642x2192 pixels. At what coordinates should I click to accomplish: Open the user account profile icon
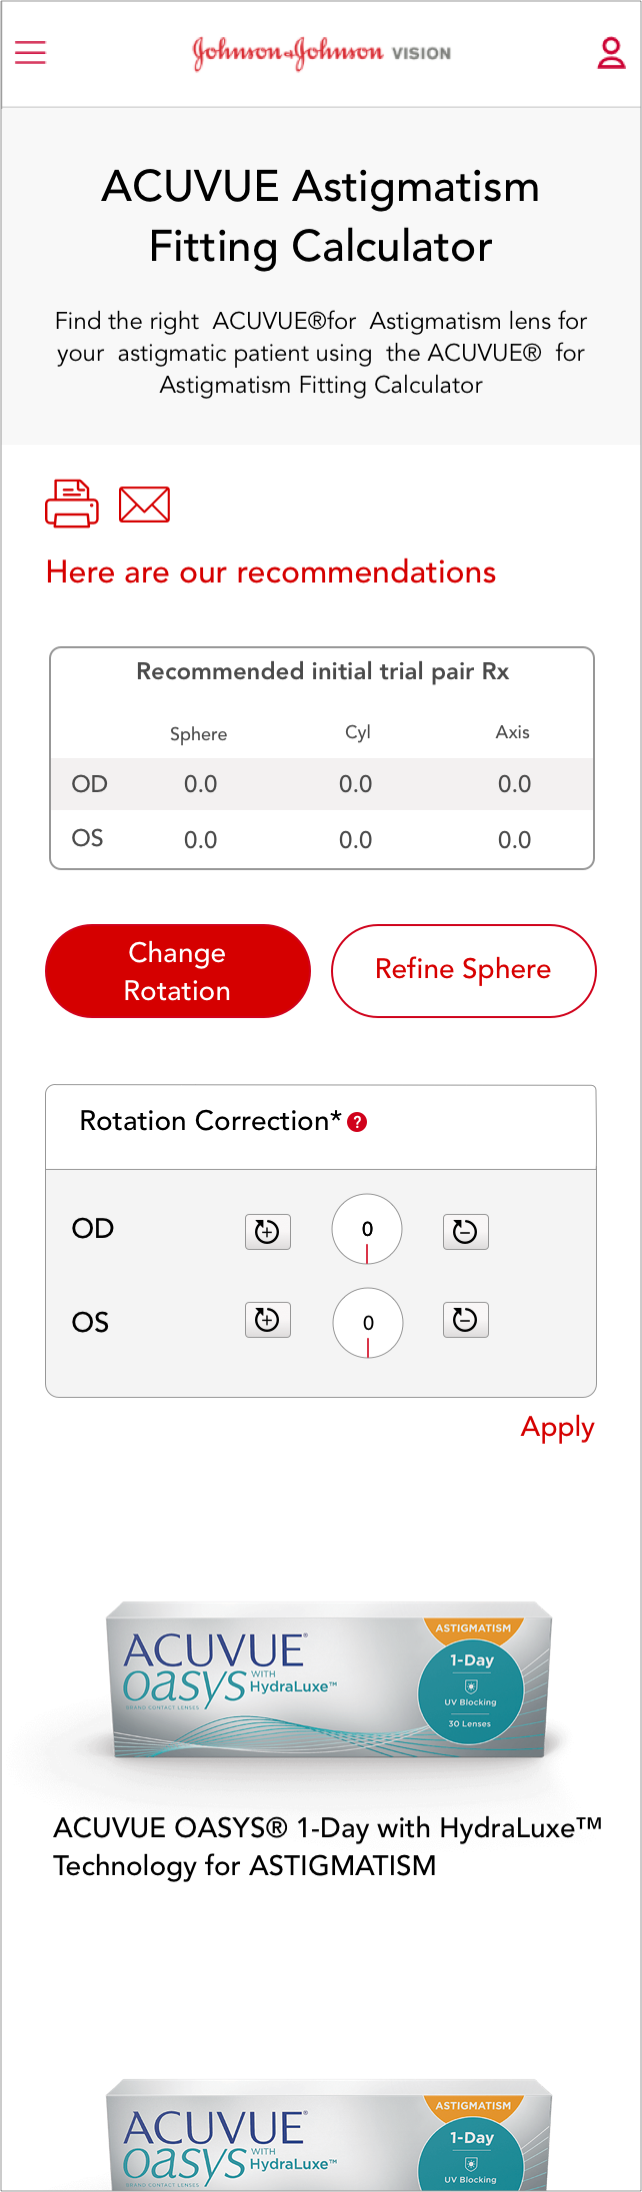pyautogui.click(x=610, y=53)
